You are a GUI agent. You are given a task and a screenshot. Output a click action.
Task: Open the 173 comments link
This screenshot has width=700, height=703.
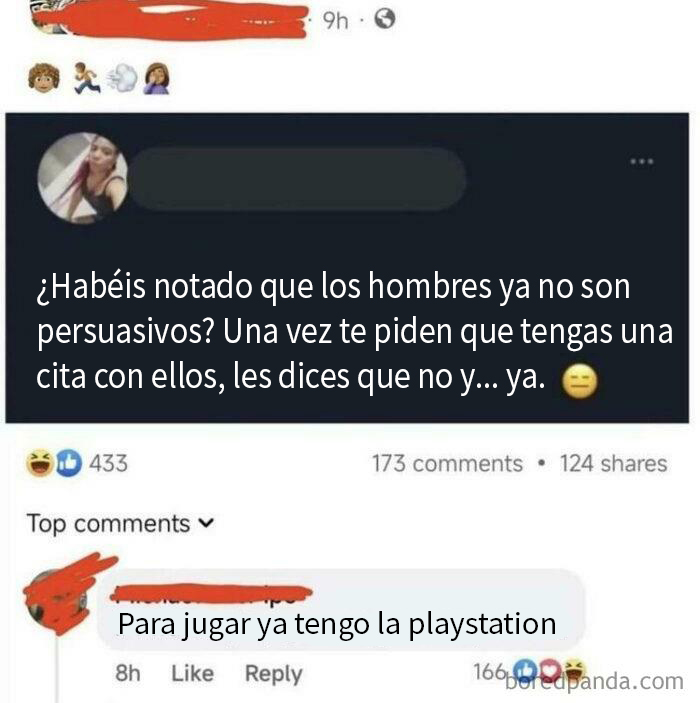click(x=447, y=464)
